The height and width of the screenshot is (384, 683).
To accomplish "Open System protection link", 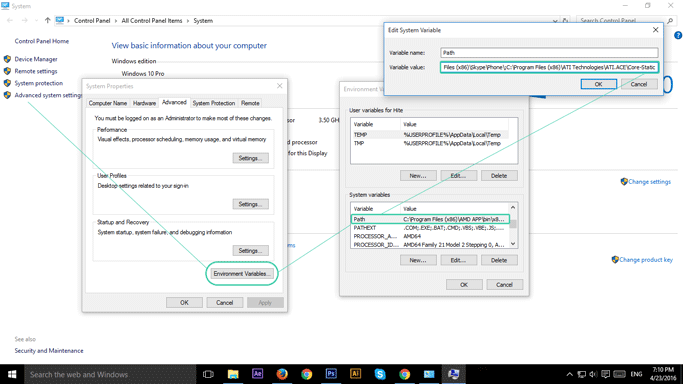I will pyautogui.click(x=39, y=83).
